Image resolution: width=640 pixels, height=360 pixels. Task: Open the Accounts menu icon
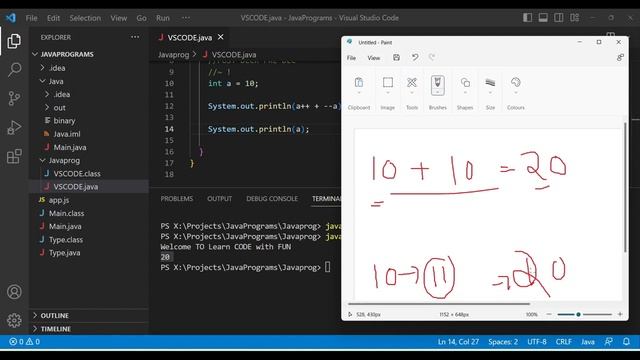pyautogui.click(x=14, y=292)
